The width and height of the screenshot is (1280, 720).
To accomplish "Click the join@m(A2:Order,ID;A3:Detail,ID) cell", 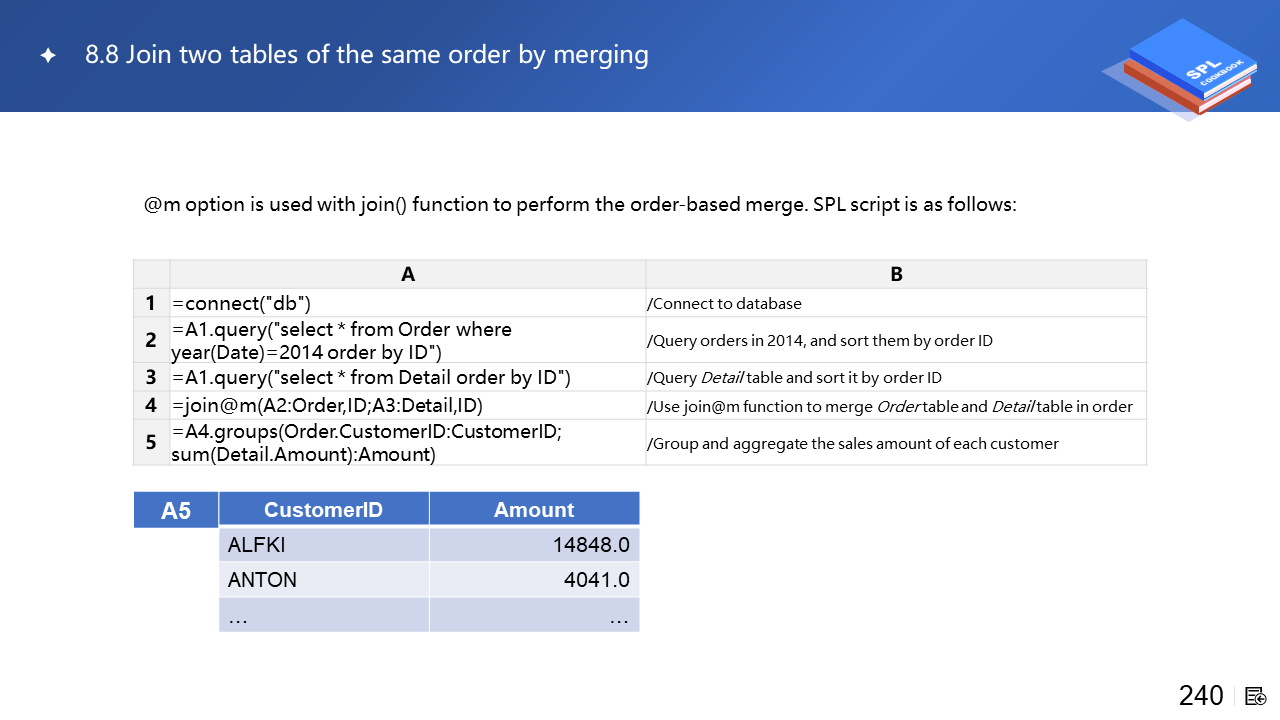I will pos(408,406).
